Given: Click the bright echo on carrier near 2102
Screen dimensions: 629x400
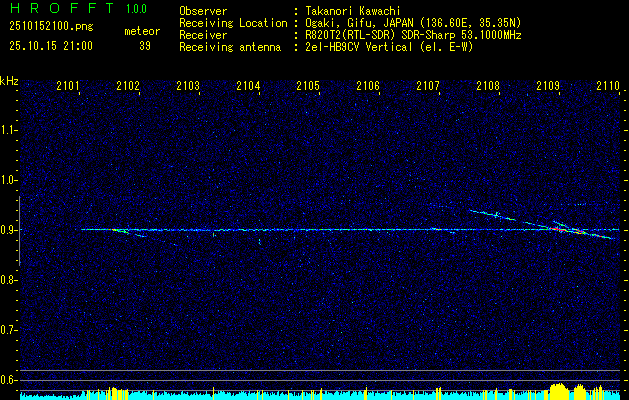Looking at the screenshot, I should point(119,230).
